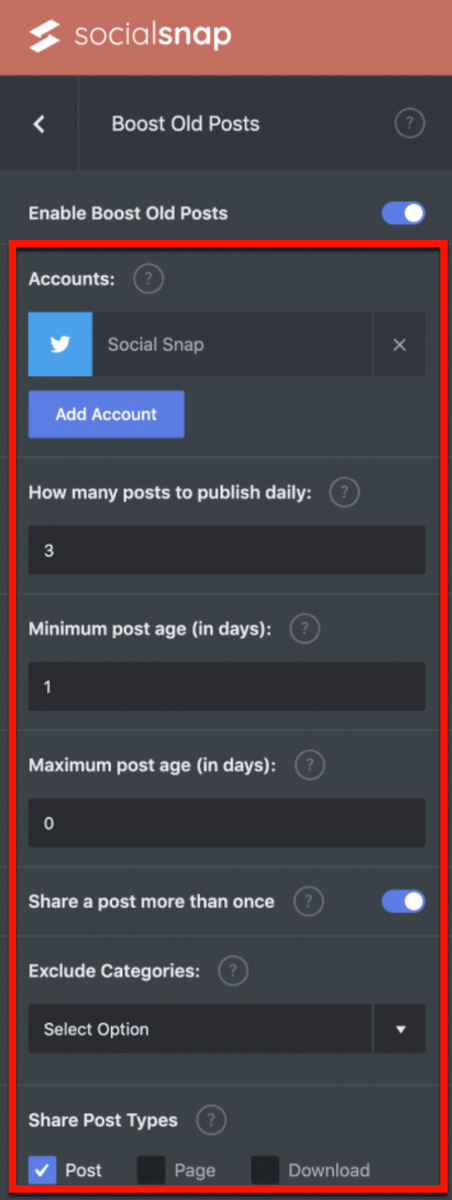Check the Download post type checkbox
Screen dimensions: 452x1200
point(265,1170)
